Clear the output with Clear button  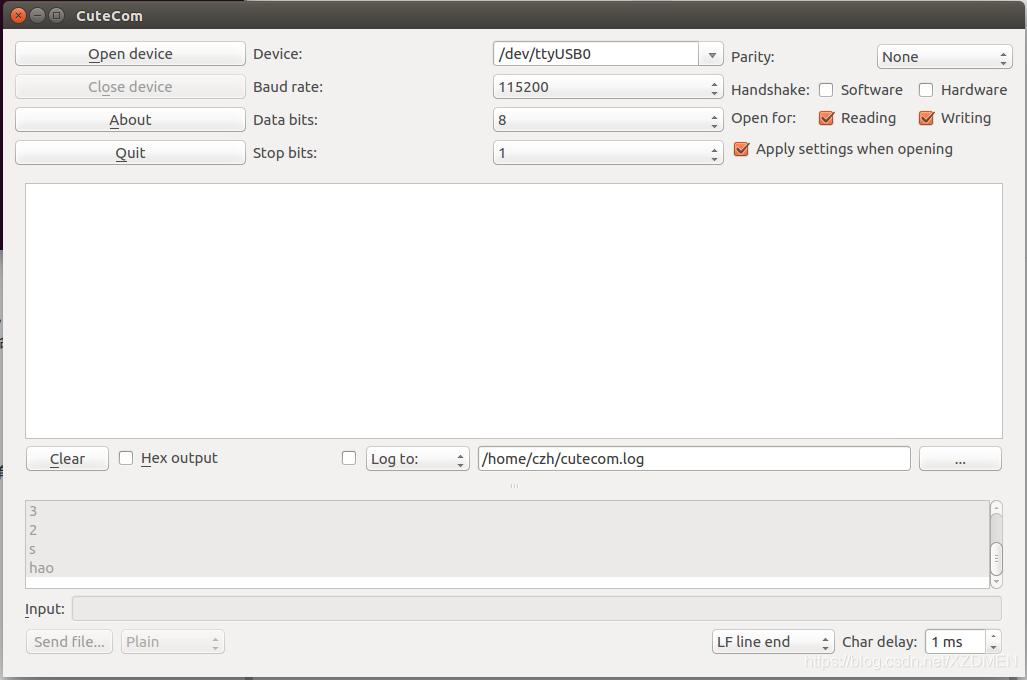coord(67,459)
